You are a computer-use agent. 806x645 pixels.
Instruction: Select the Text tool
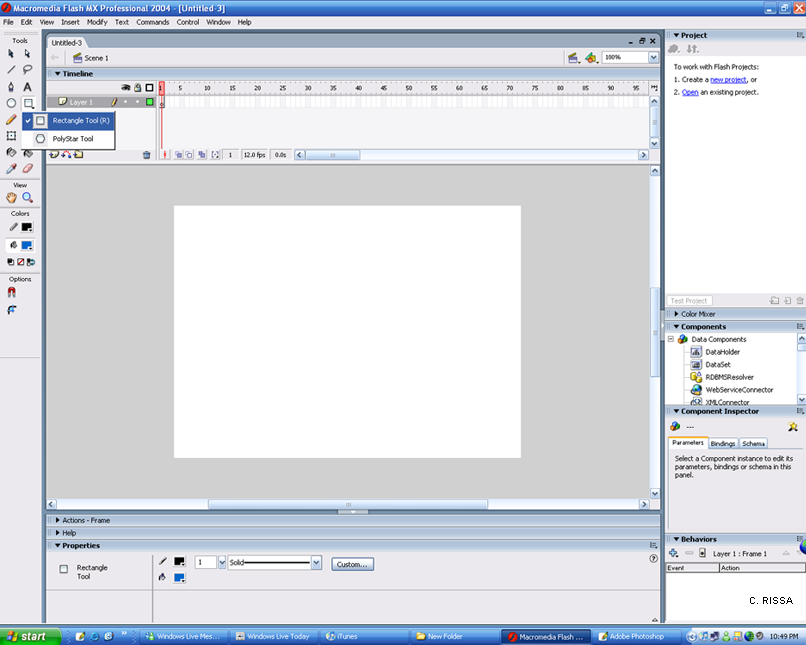click(27, 86)
